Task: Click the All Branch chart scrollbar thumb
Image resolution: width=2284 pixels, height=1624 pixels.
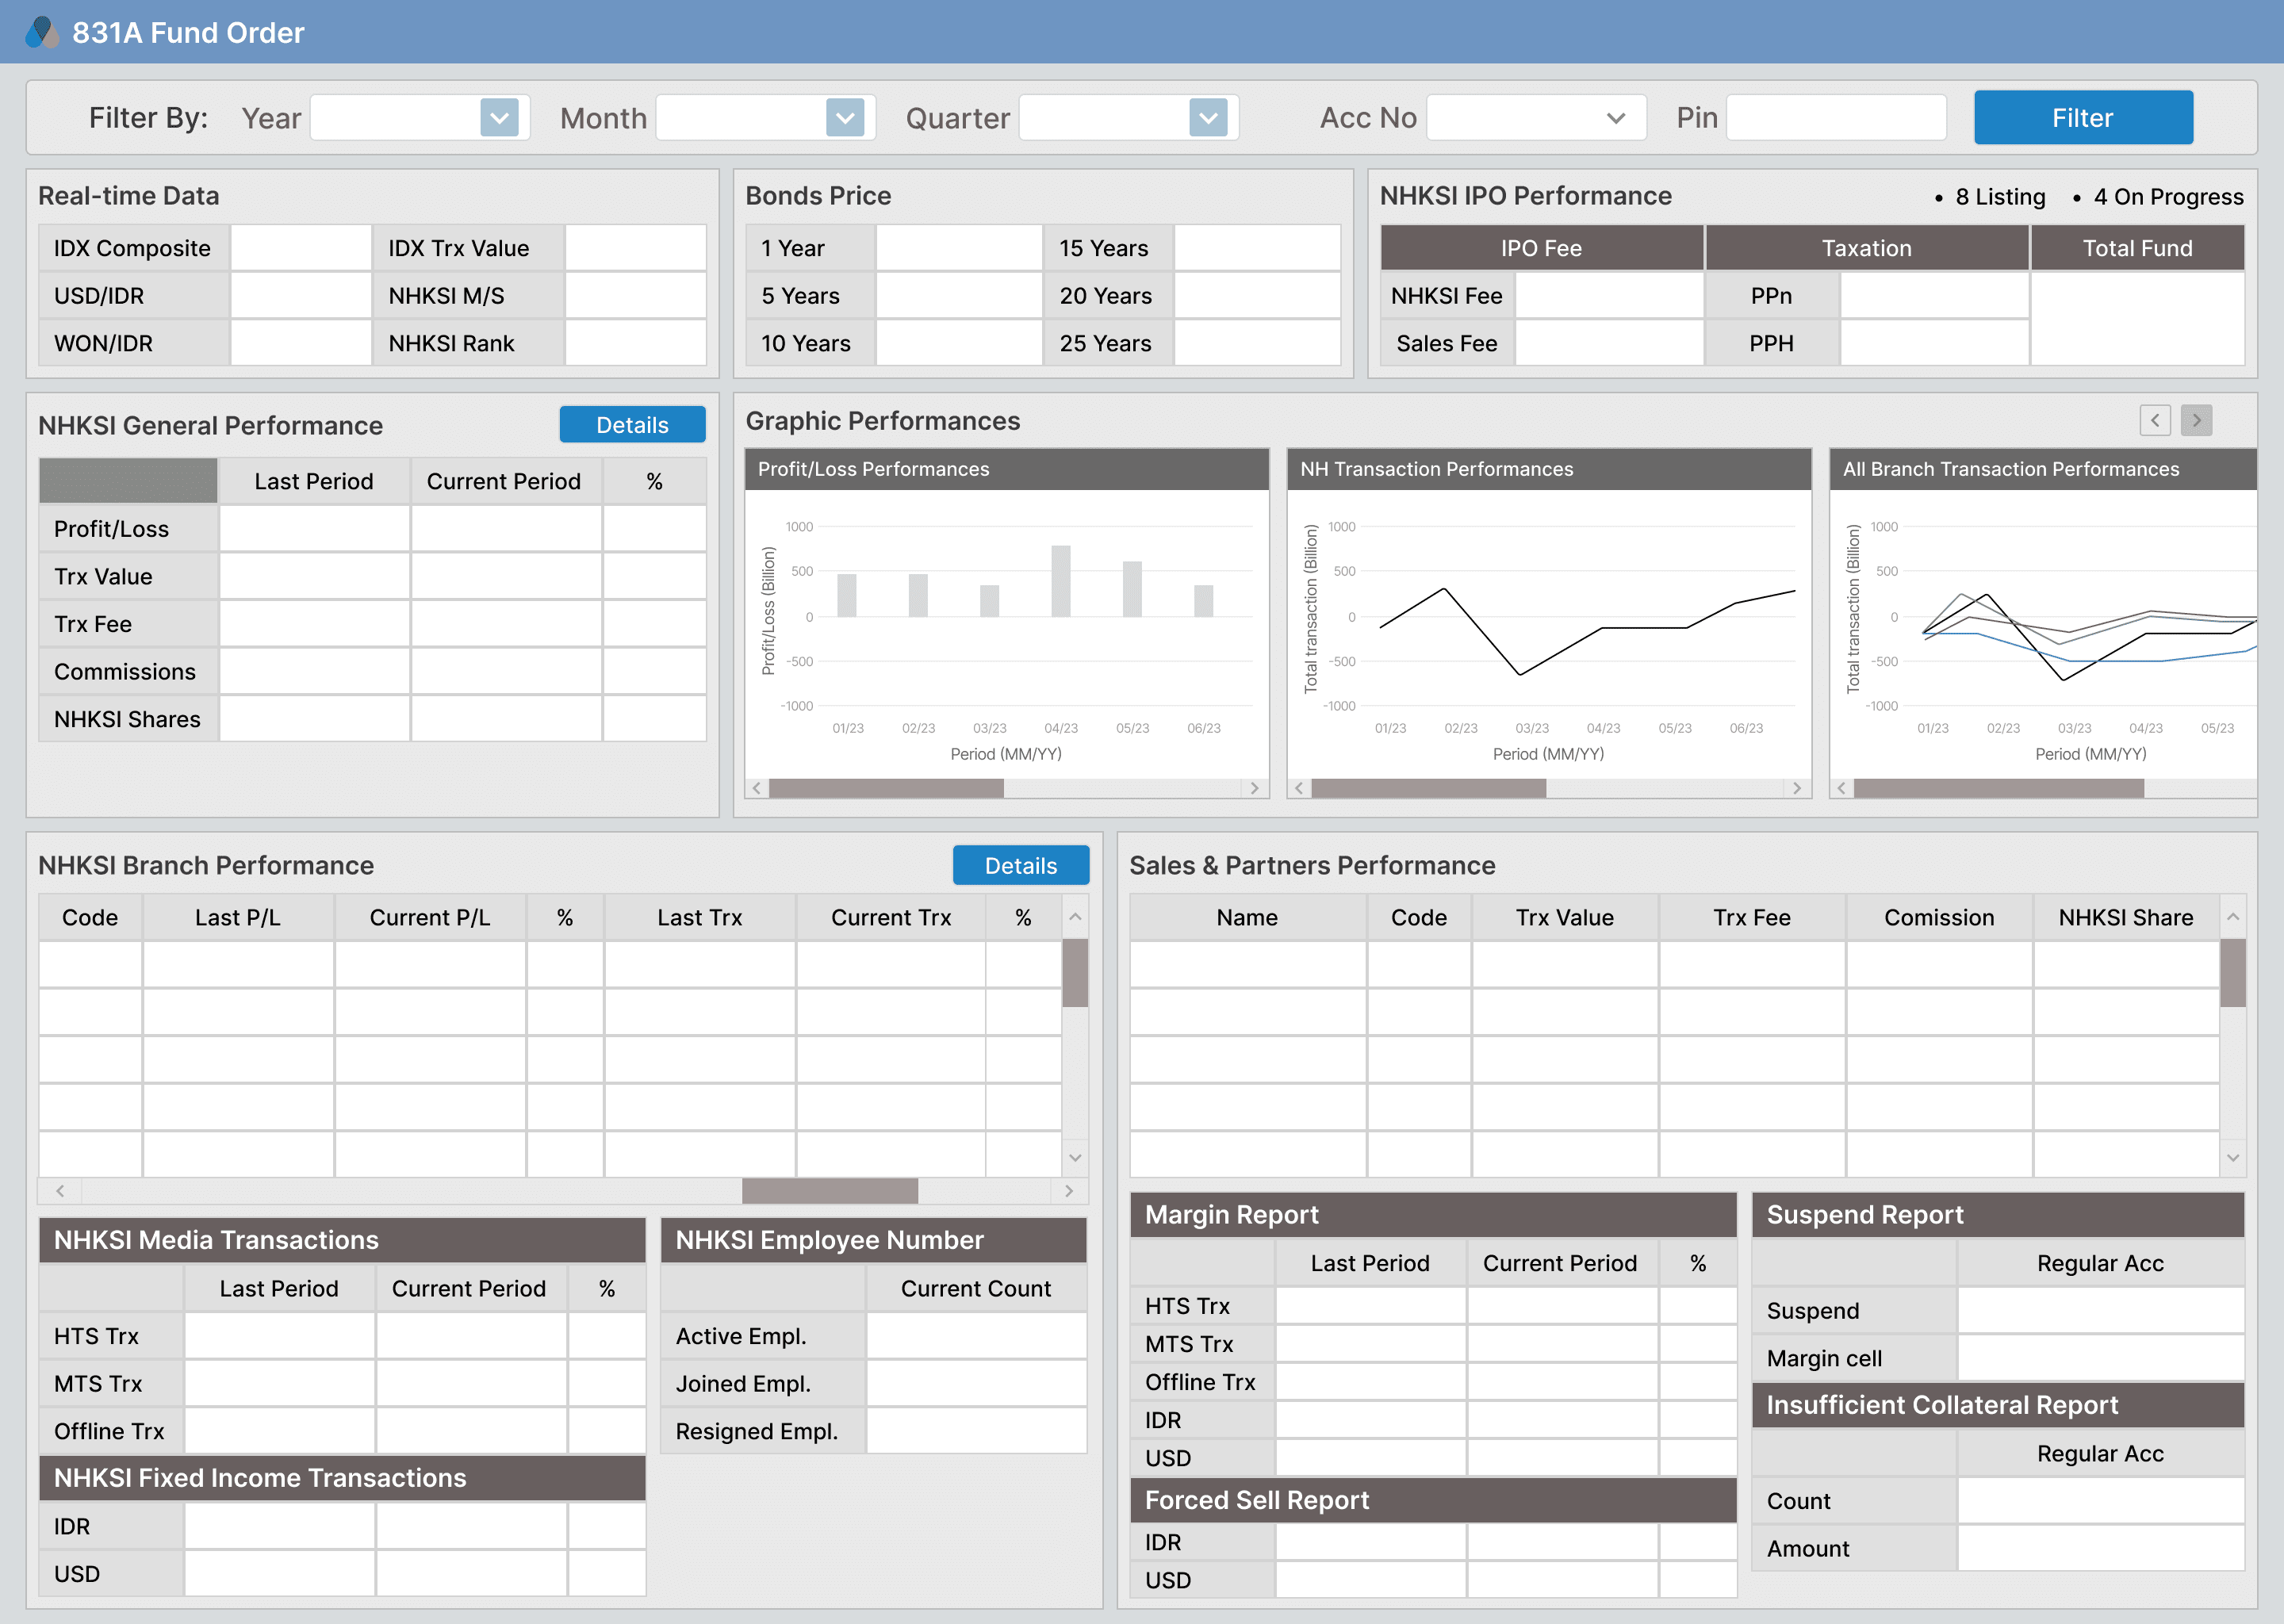Action: [1998, 788]
